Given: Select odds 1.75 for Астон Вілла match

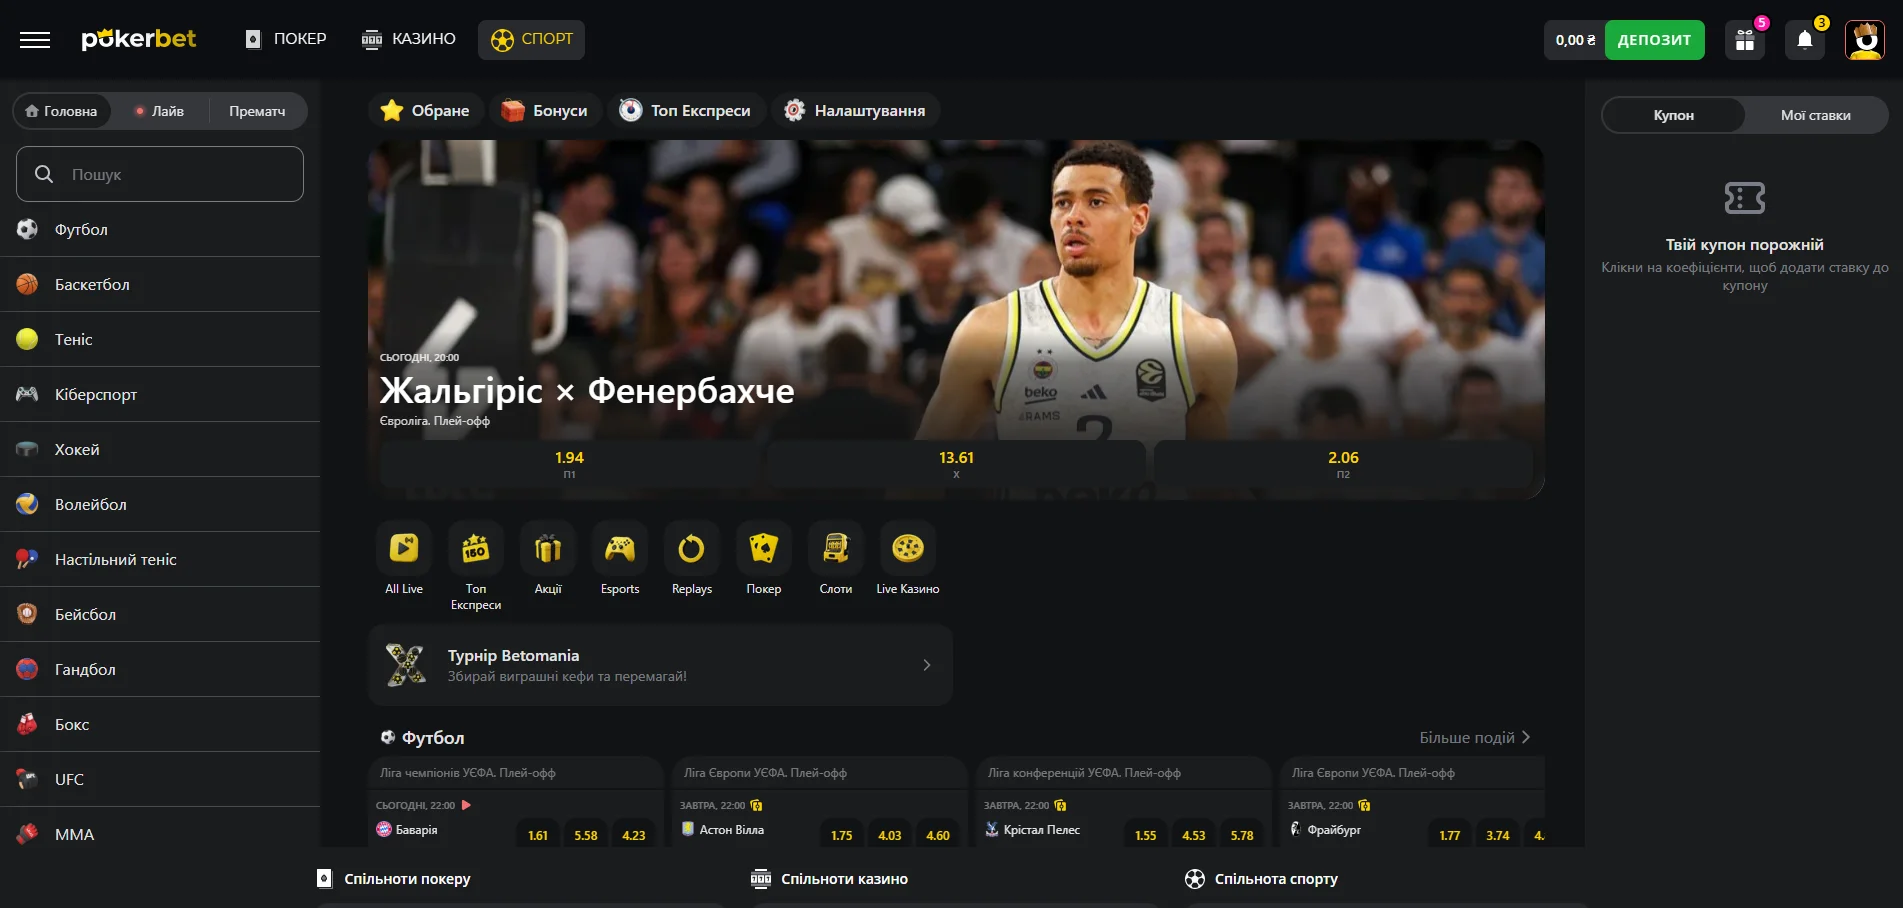Looking at the screenshot, I should pyautogui.click(x=842, y=835).
